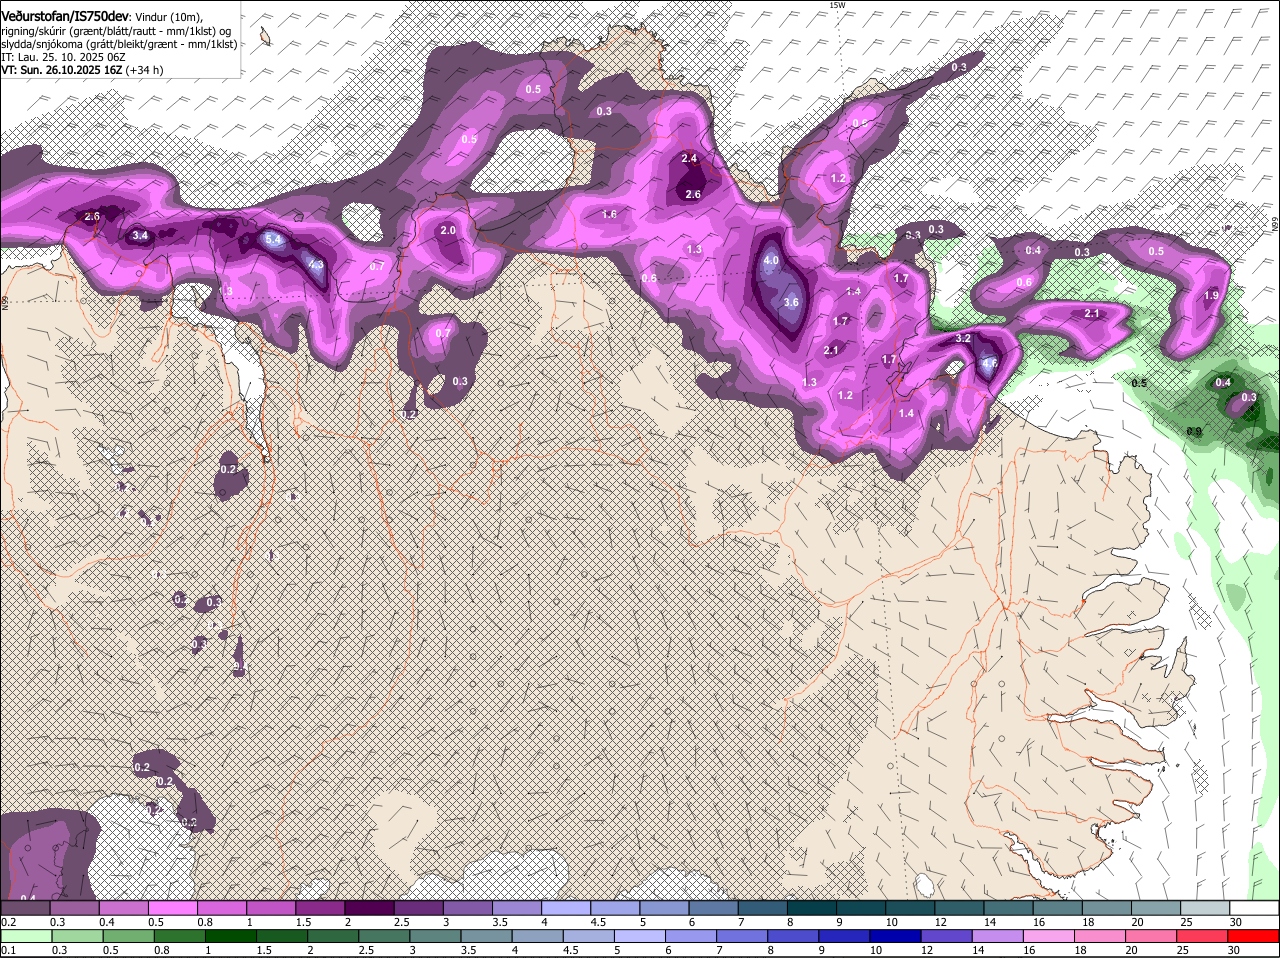Viewport: 1280px width, 958px height.
Task: Click the 3.4 precipitation value on the map
Action: point(141,236)
